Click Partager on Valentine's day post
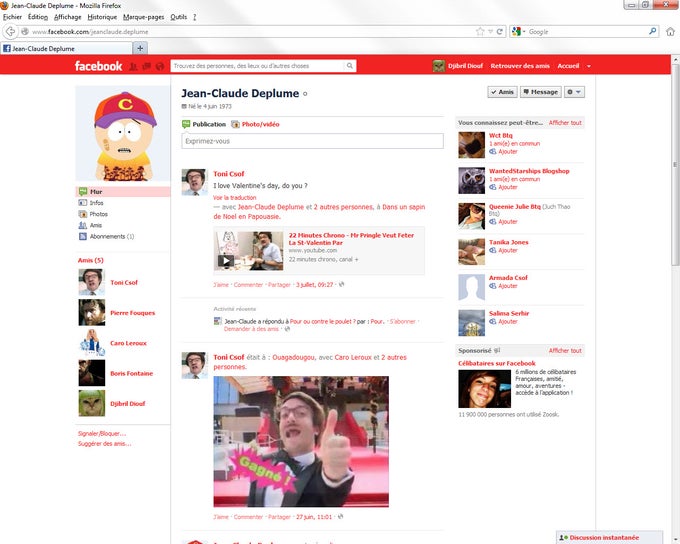This screenshot has width=680, height=544. 279,285
